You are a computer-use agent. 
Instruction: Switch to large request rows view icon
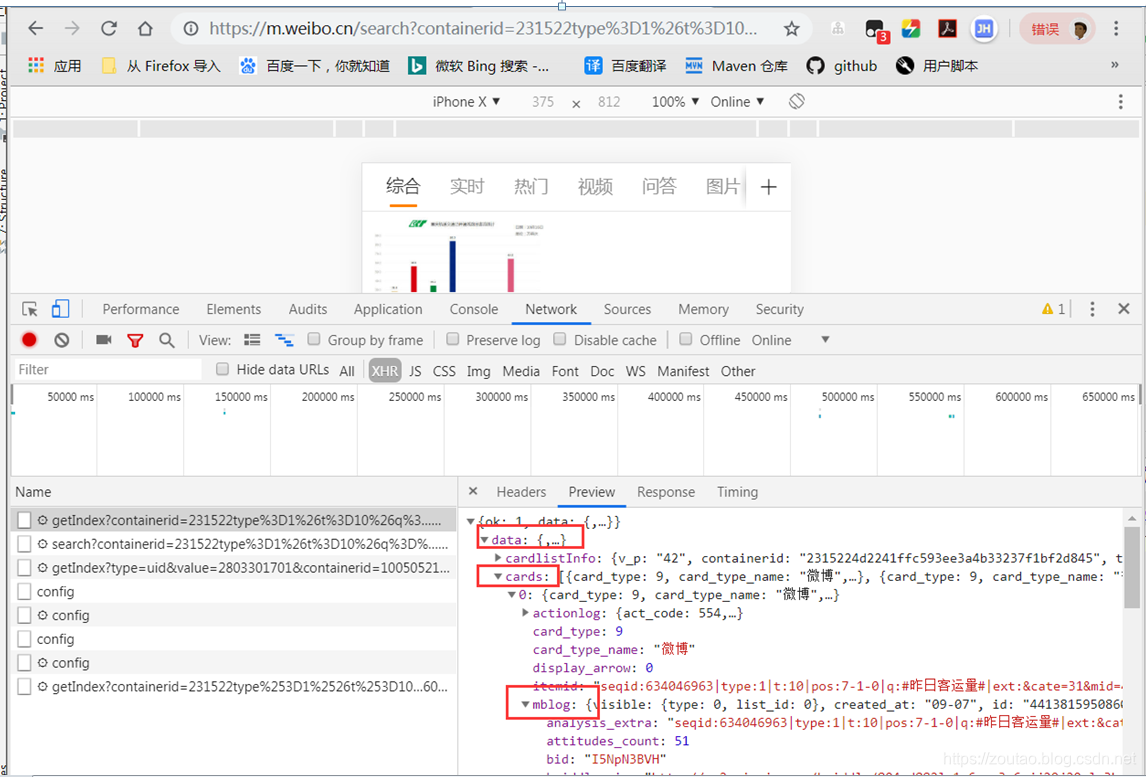pos(252,340)
